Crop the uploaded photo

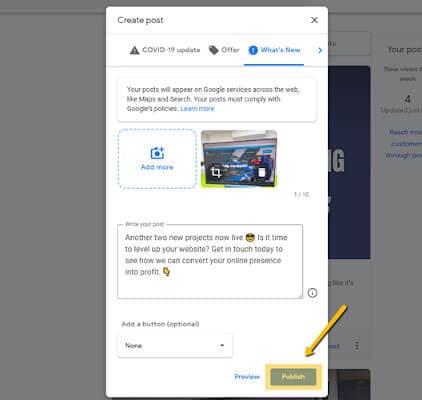(x=216, y=172)
